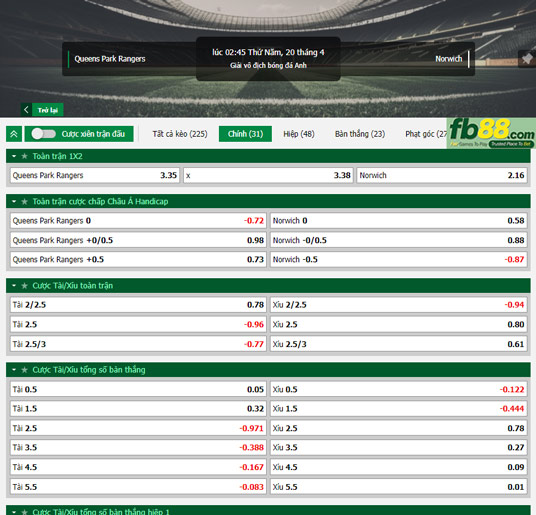Click the Norwich team name in header
Screen dimensions: 536x515
tap(448, 59)
